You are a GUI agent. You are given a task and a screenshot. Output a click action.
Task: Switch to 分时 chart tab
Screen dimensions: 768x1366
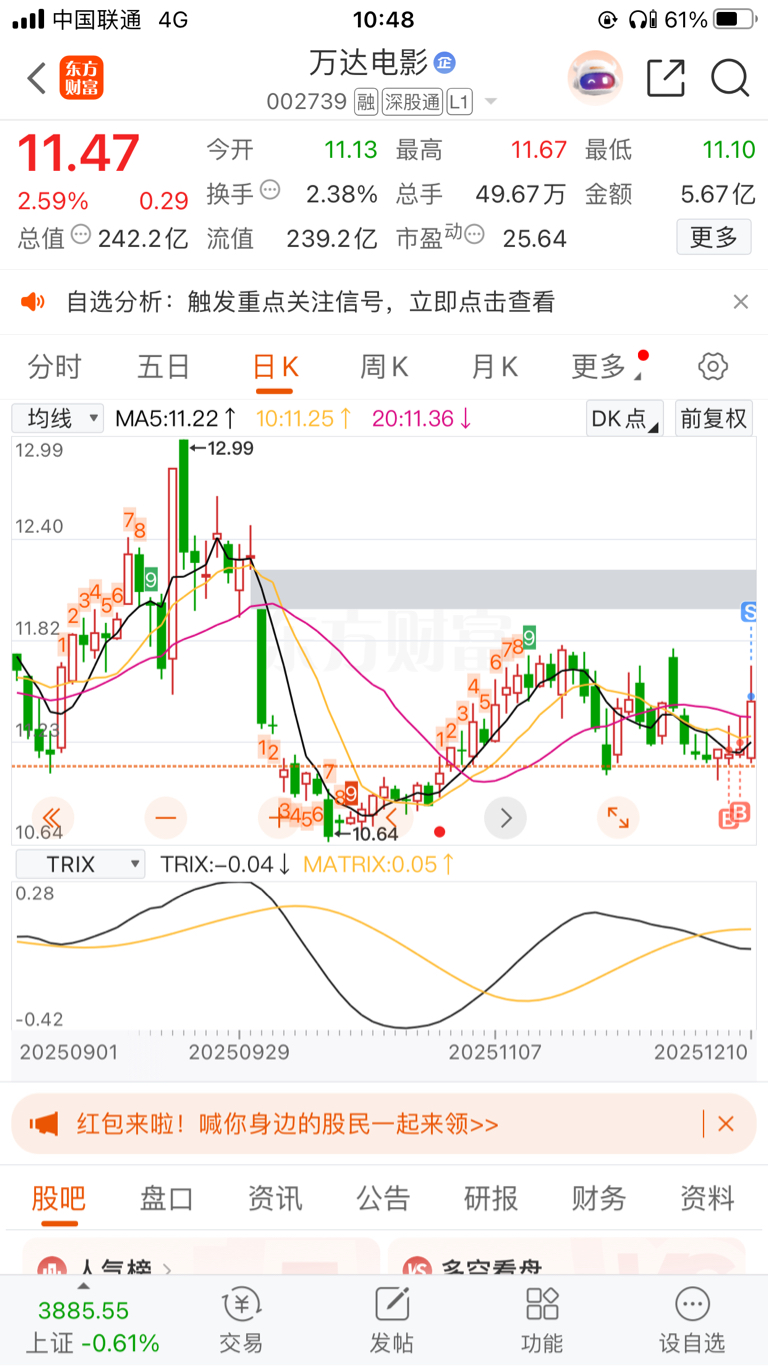[x=55, y=367]
